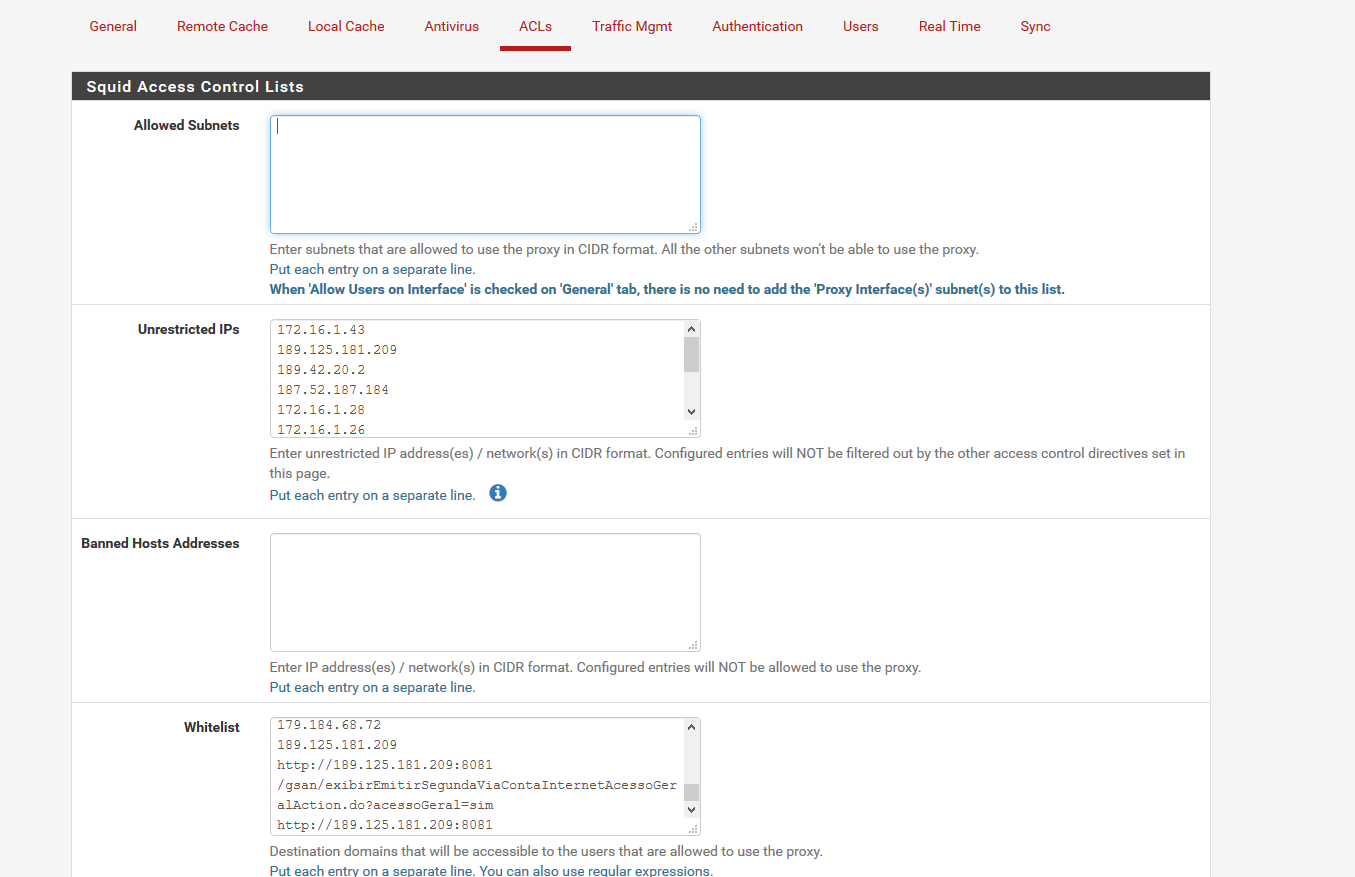Image resolution: width=1355 pixels, height=877 pixels.
Task: Click scroll-down arrow in Unrestricted IPs list
Action: point(691,412)
